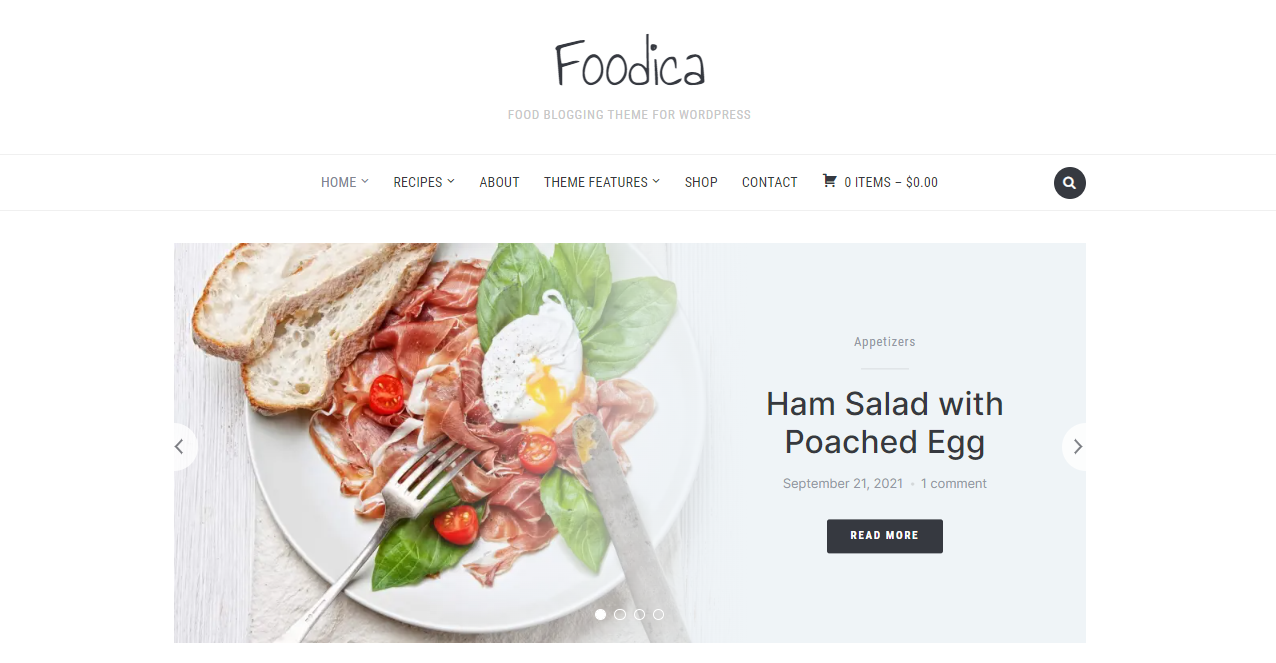Click the Foodica logo

click(x=630, y=64)
